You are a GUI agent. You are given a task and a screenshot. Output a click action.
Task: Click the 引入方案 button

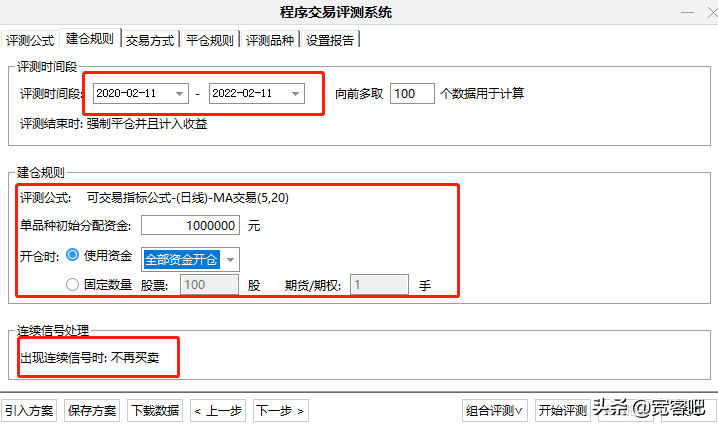[30, 410]
